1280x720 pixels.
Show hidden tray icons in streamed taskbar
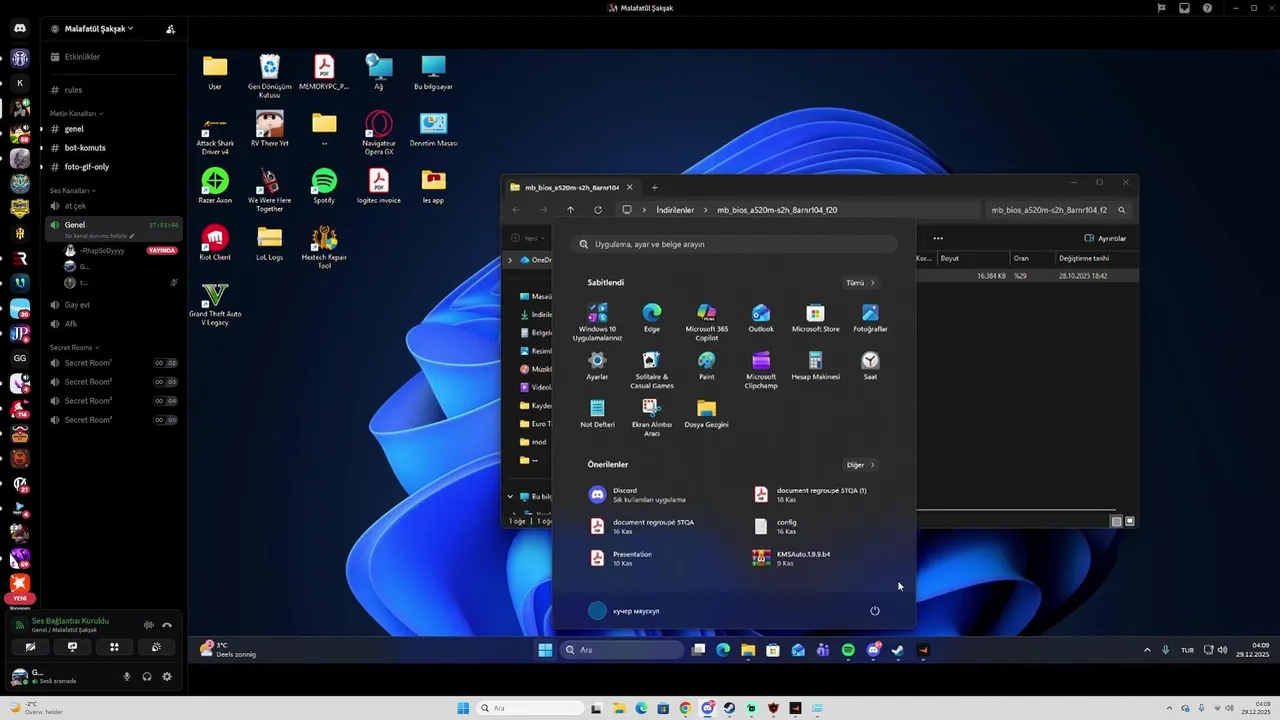[x=1147, y=650]
